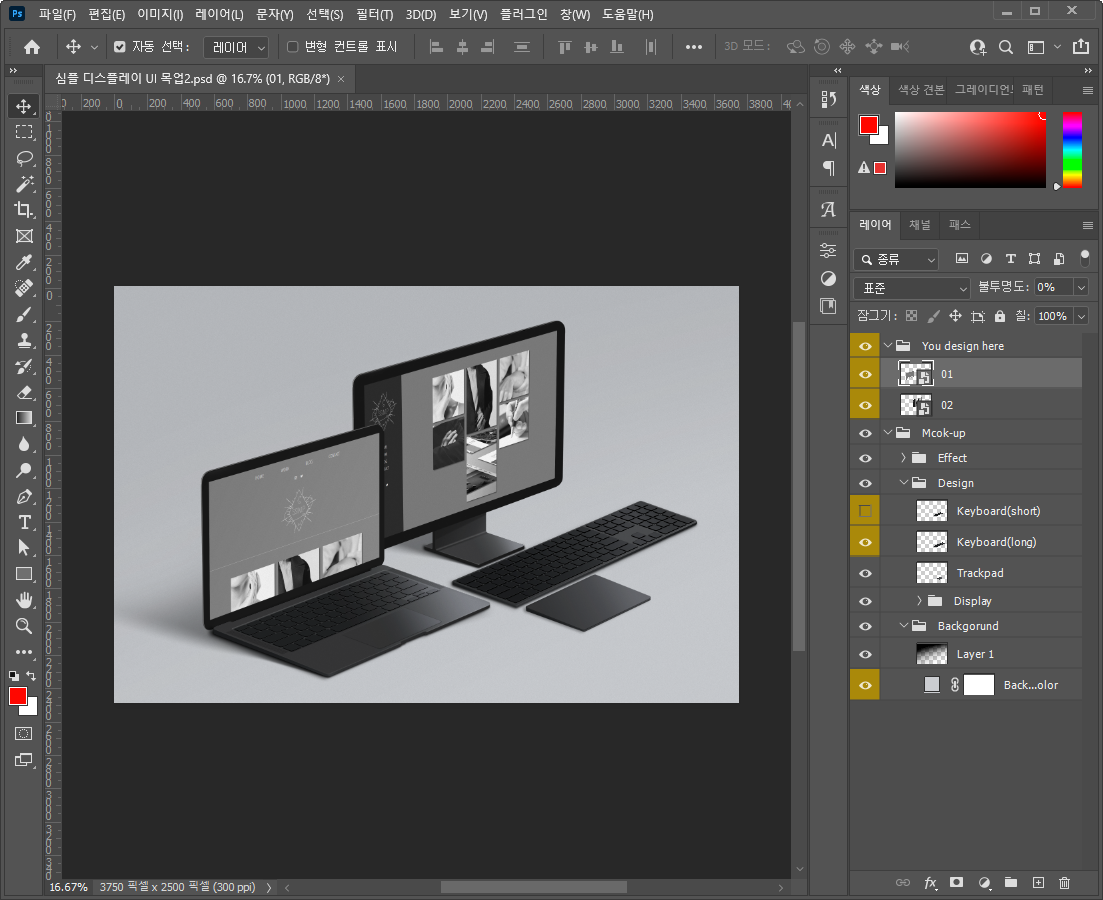Select the Zoom tool
Image resolution: width=1103 pixels, height=900 pixels.
tap(24, 626)
